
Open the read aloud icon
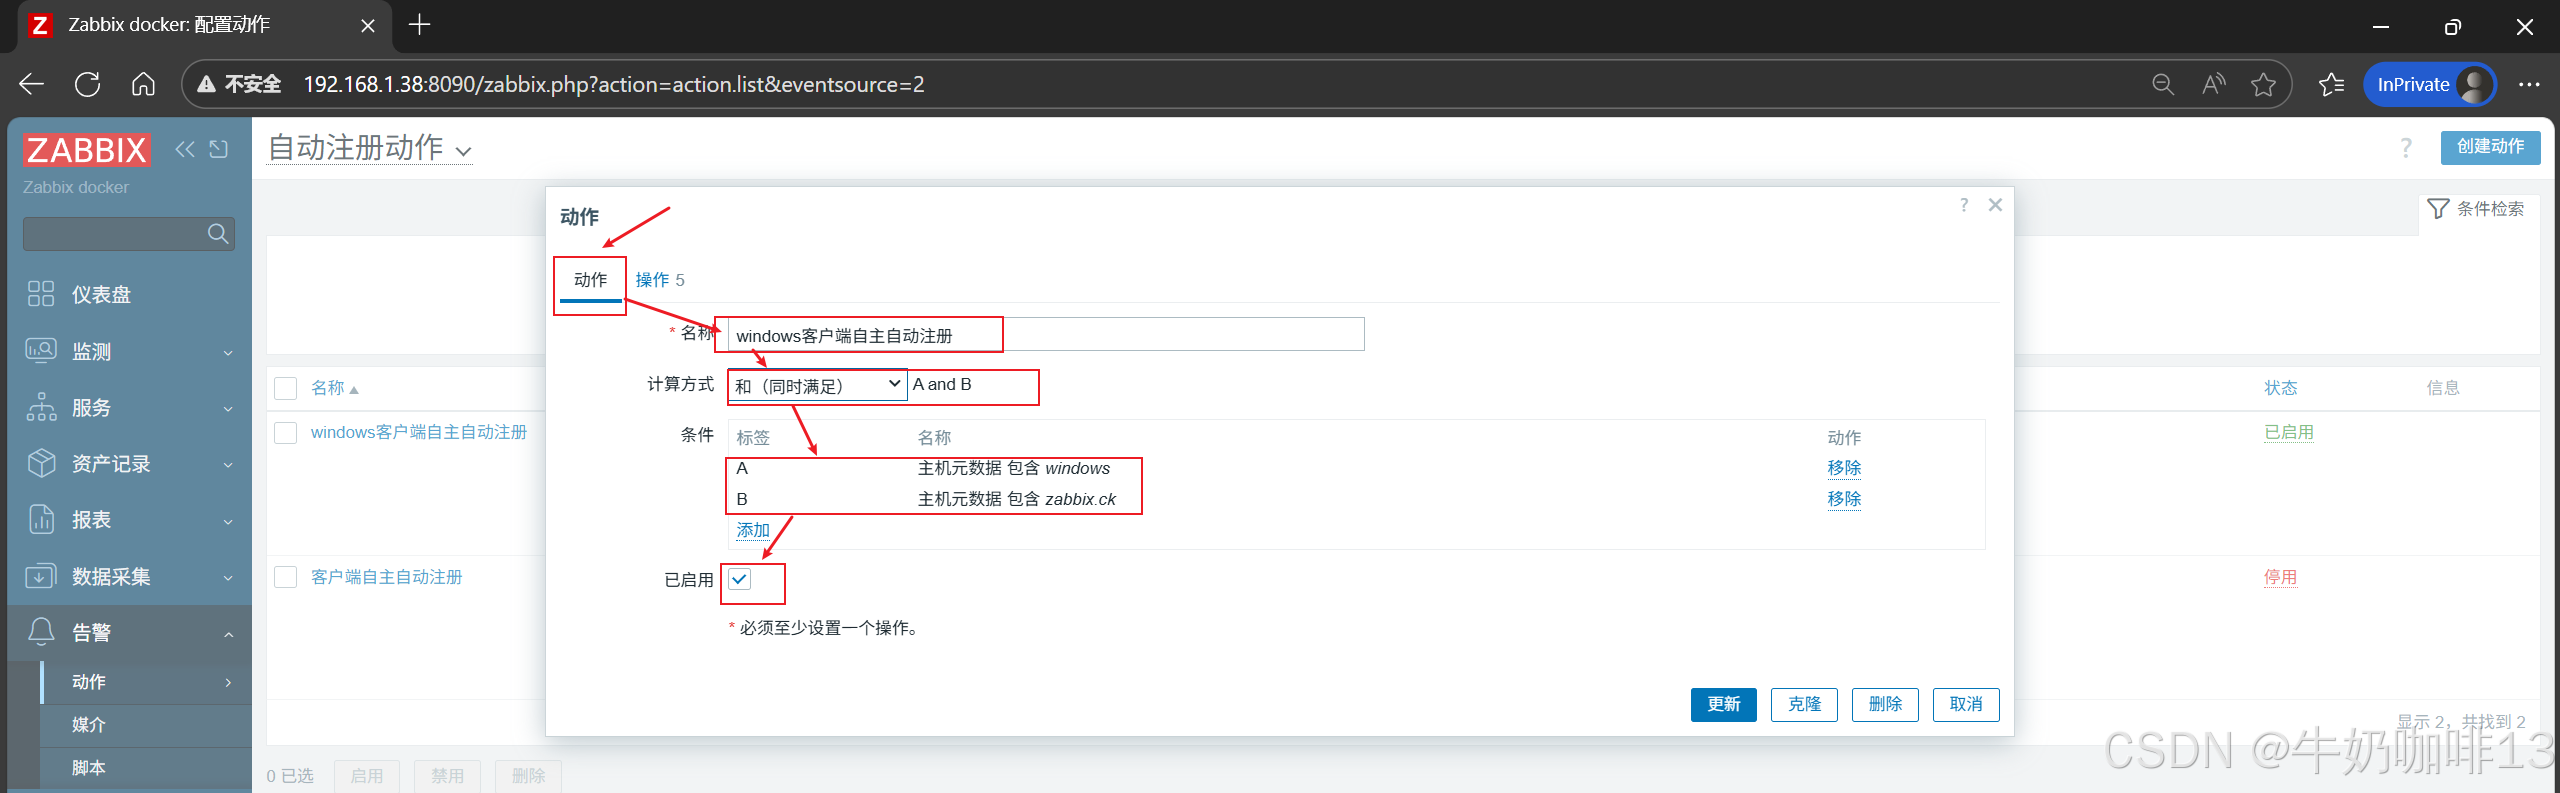click(x=2213, y=84)
